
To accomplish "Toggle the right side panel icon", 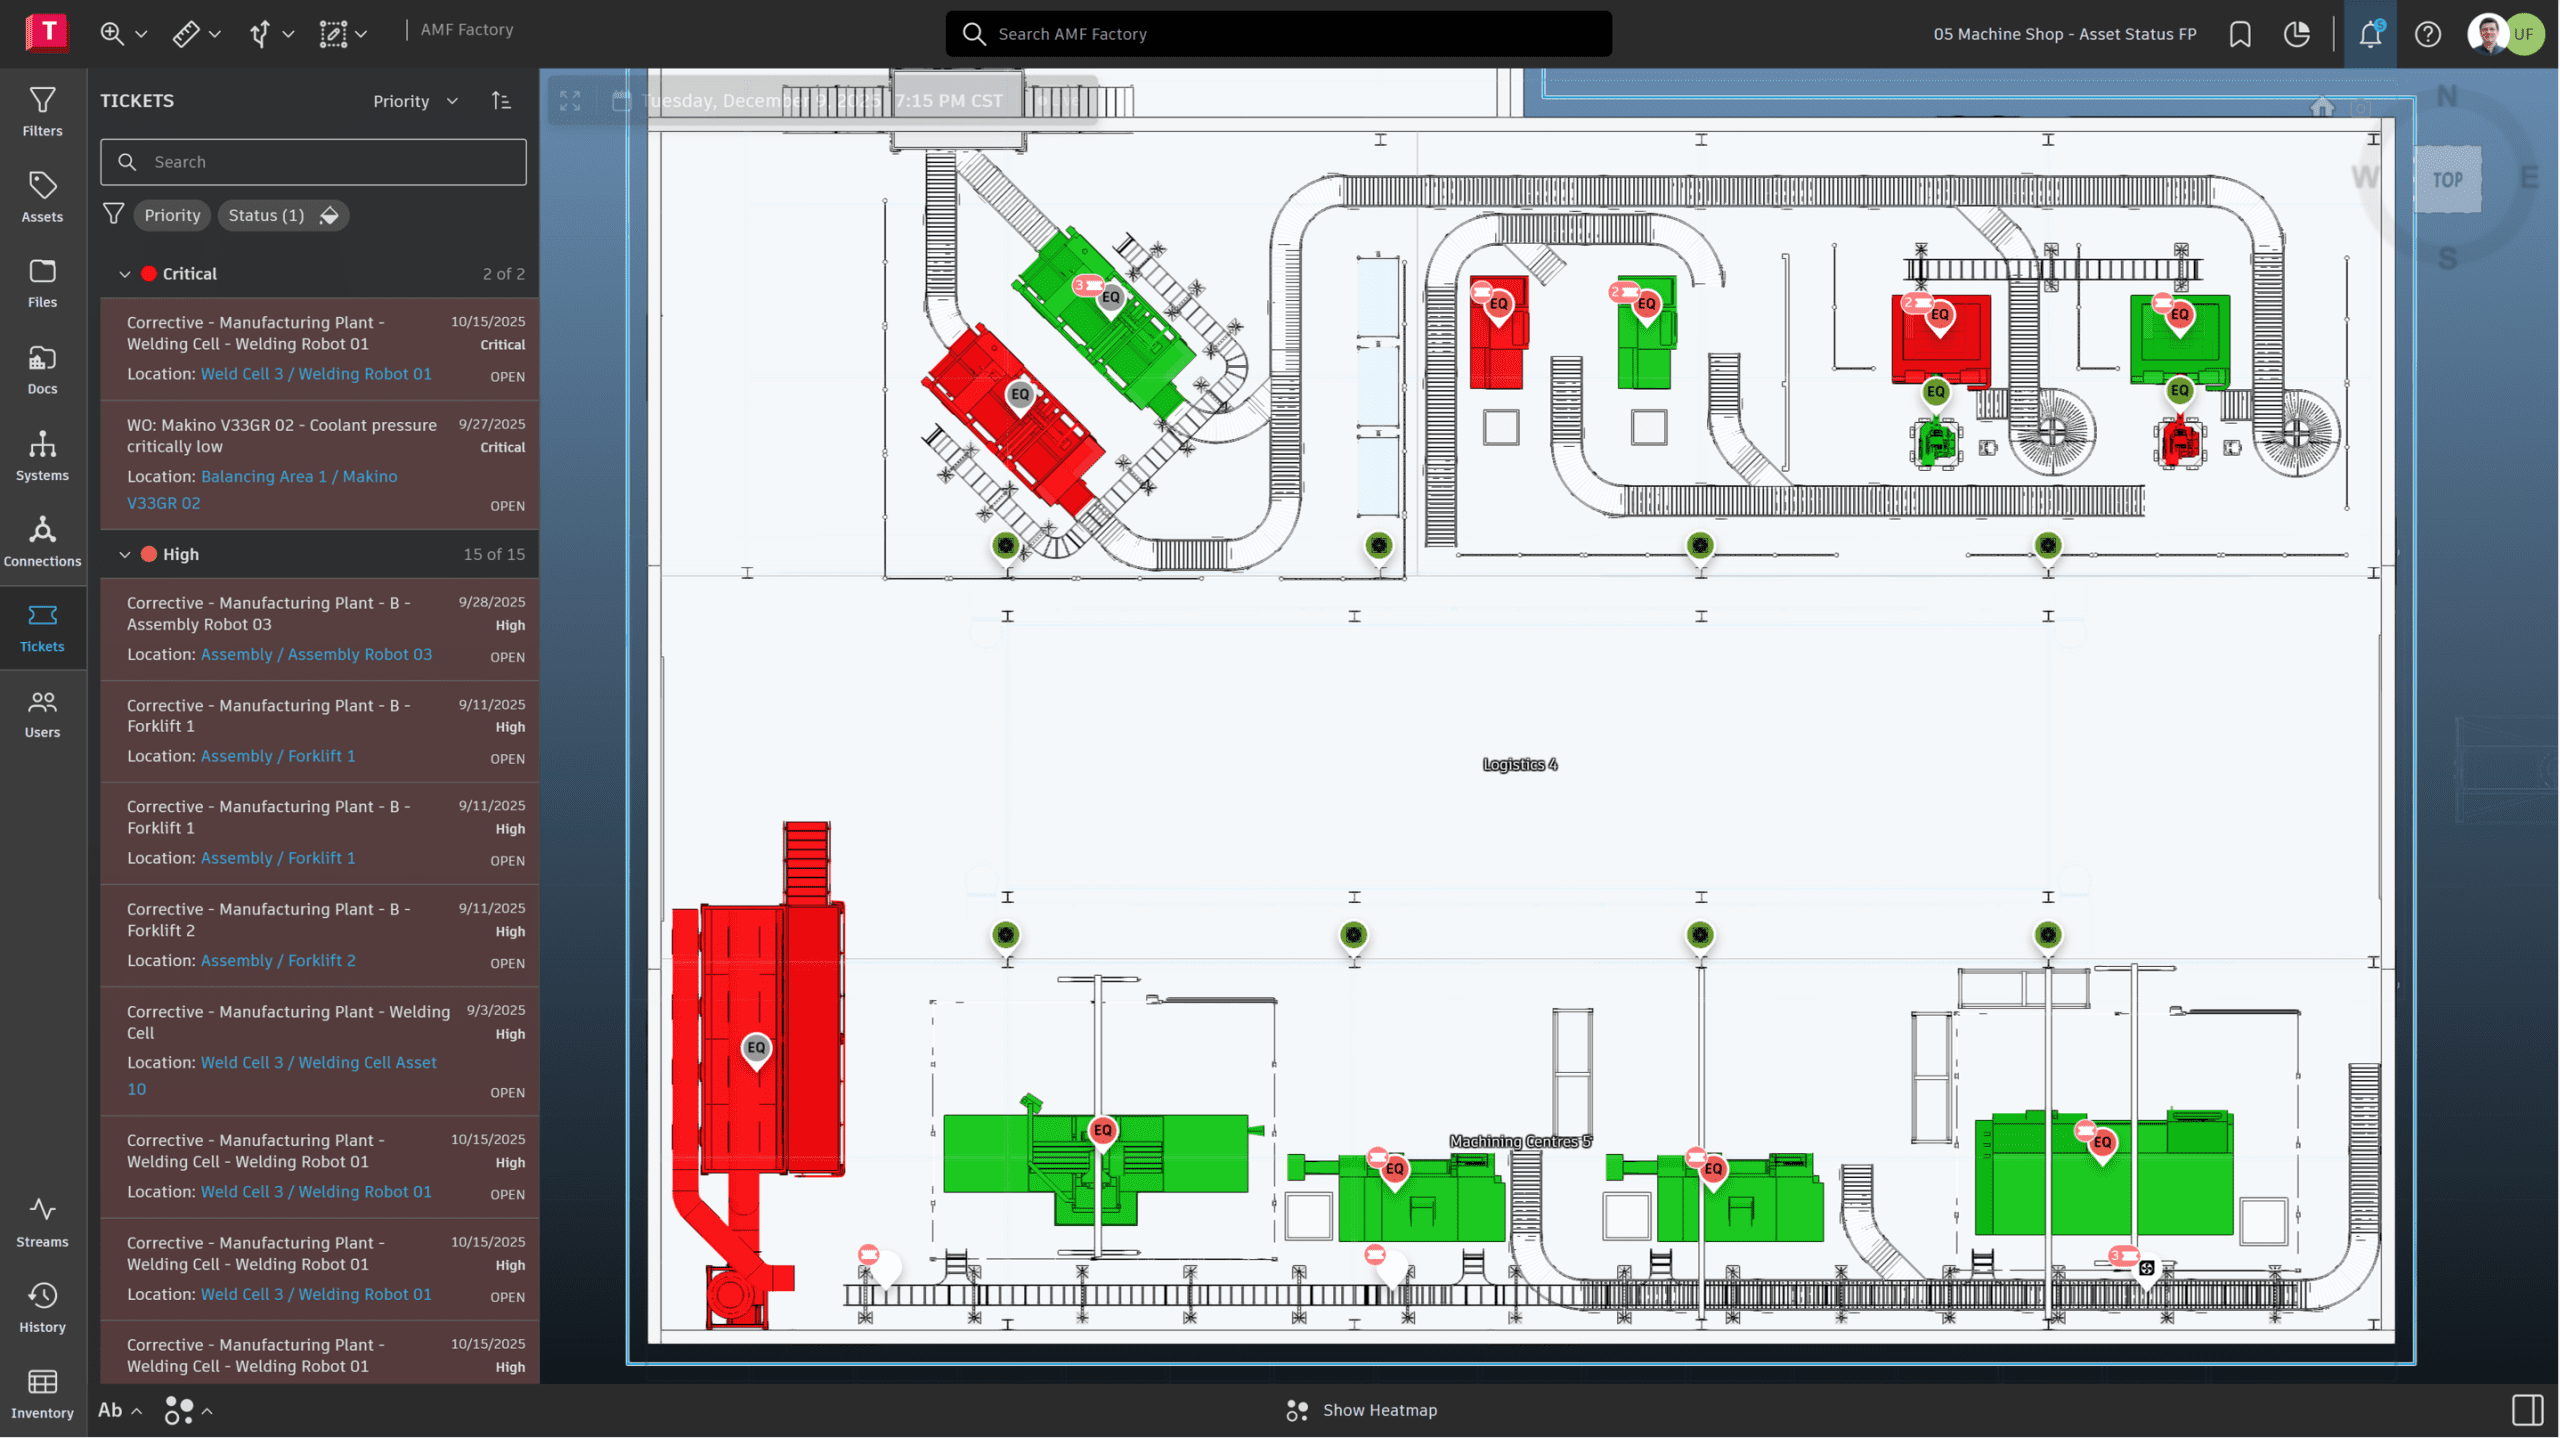I will [2527, 1410].
